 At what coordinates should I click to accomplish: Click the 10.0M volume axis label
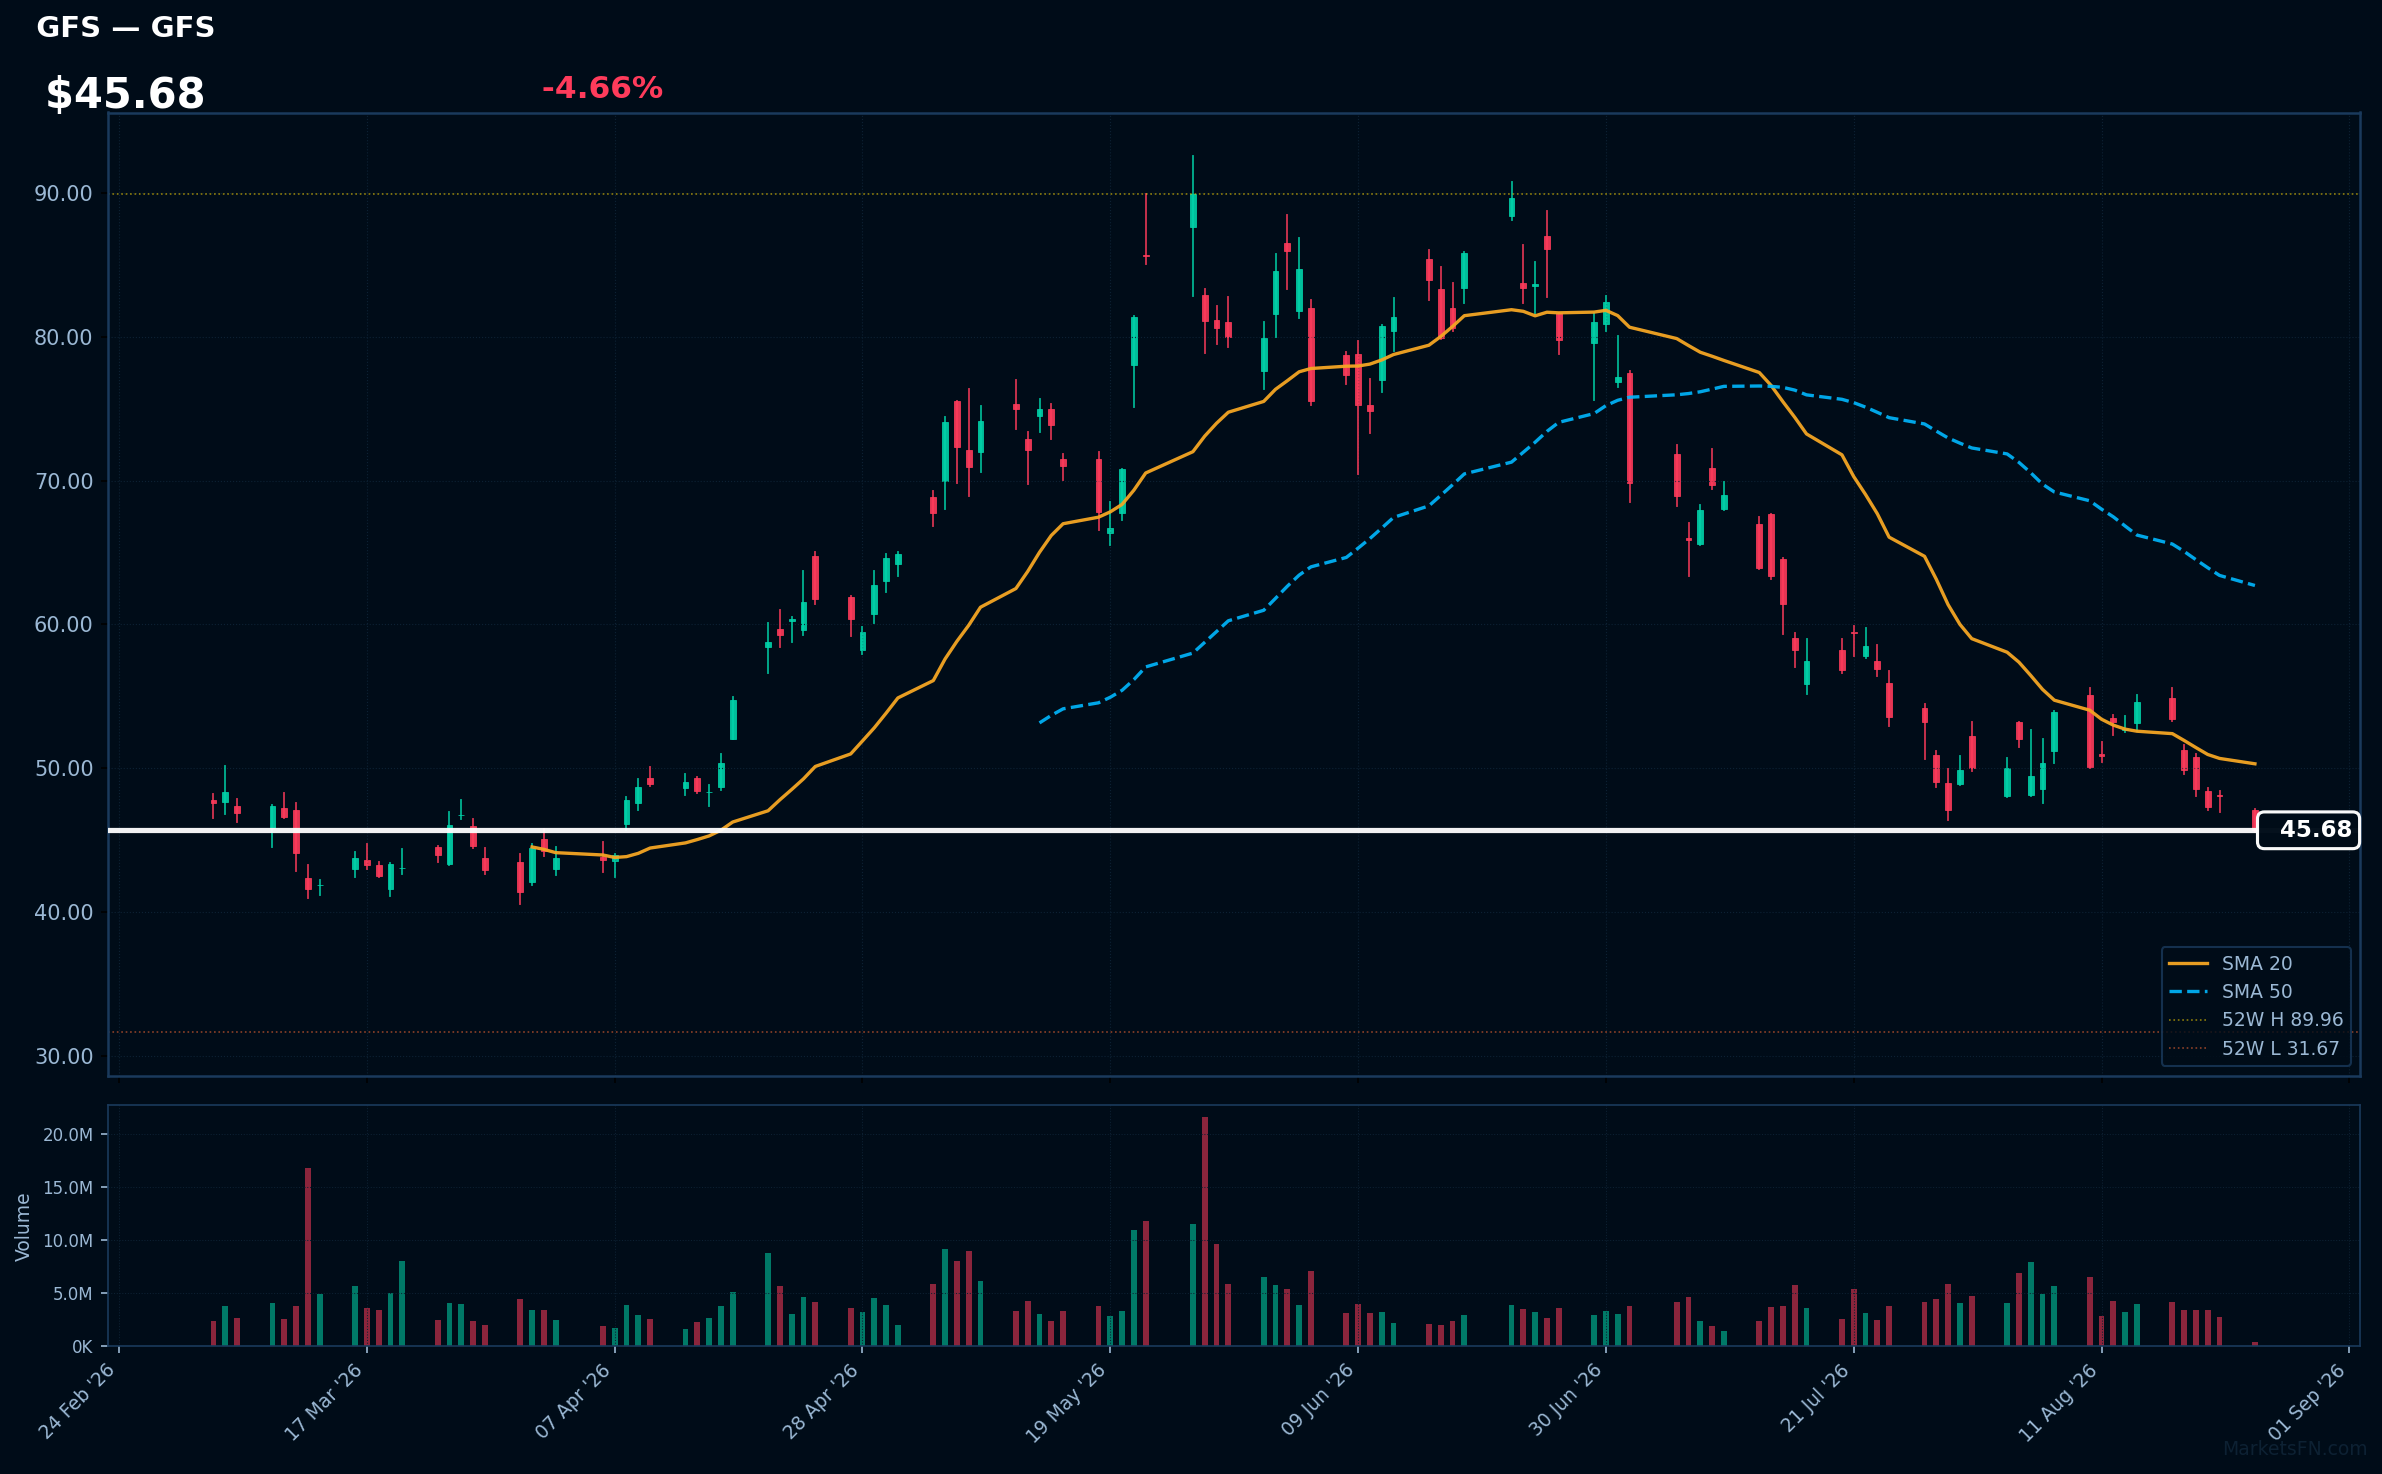click(x=68, y=1241)
